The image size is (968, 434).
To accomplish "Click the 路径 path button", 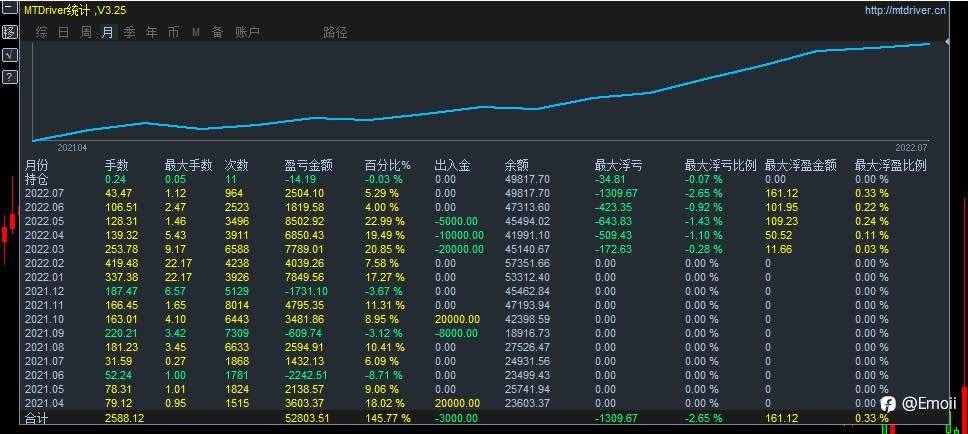I will (335, 33).
